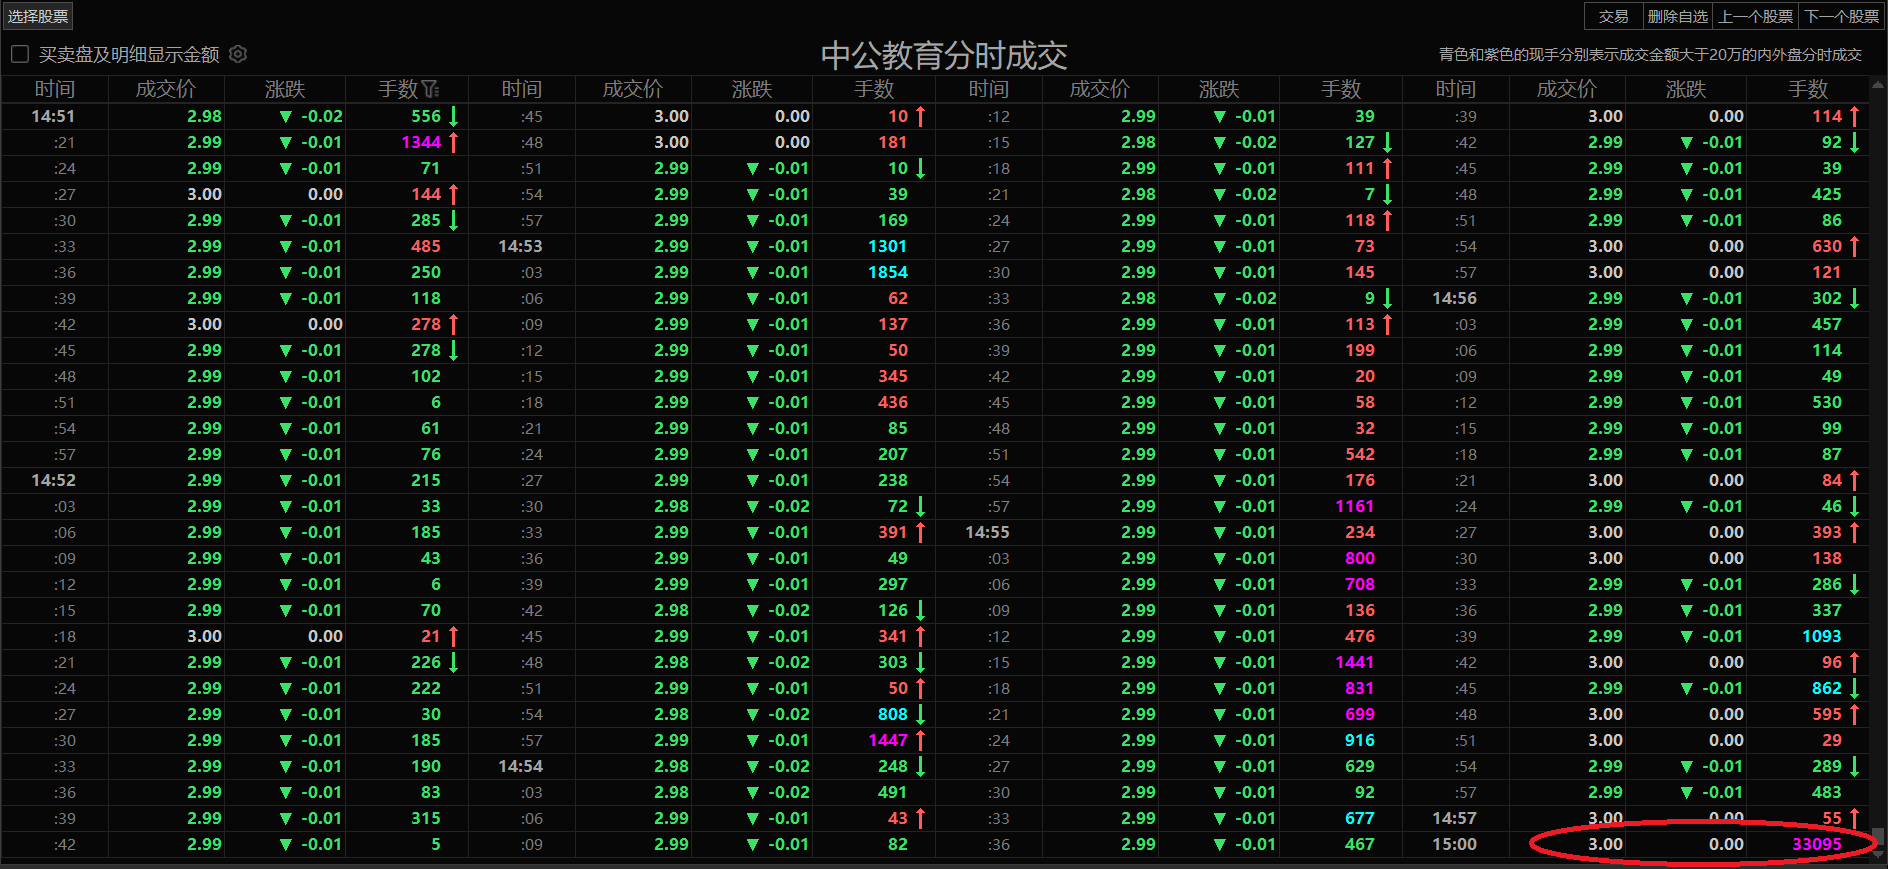The width and height of the screenshot is (1888, 869).
Task: Select the magenta volume 708
Action: tap(1359, 584)
